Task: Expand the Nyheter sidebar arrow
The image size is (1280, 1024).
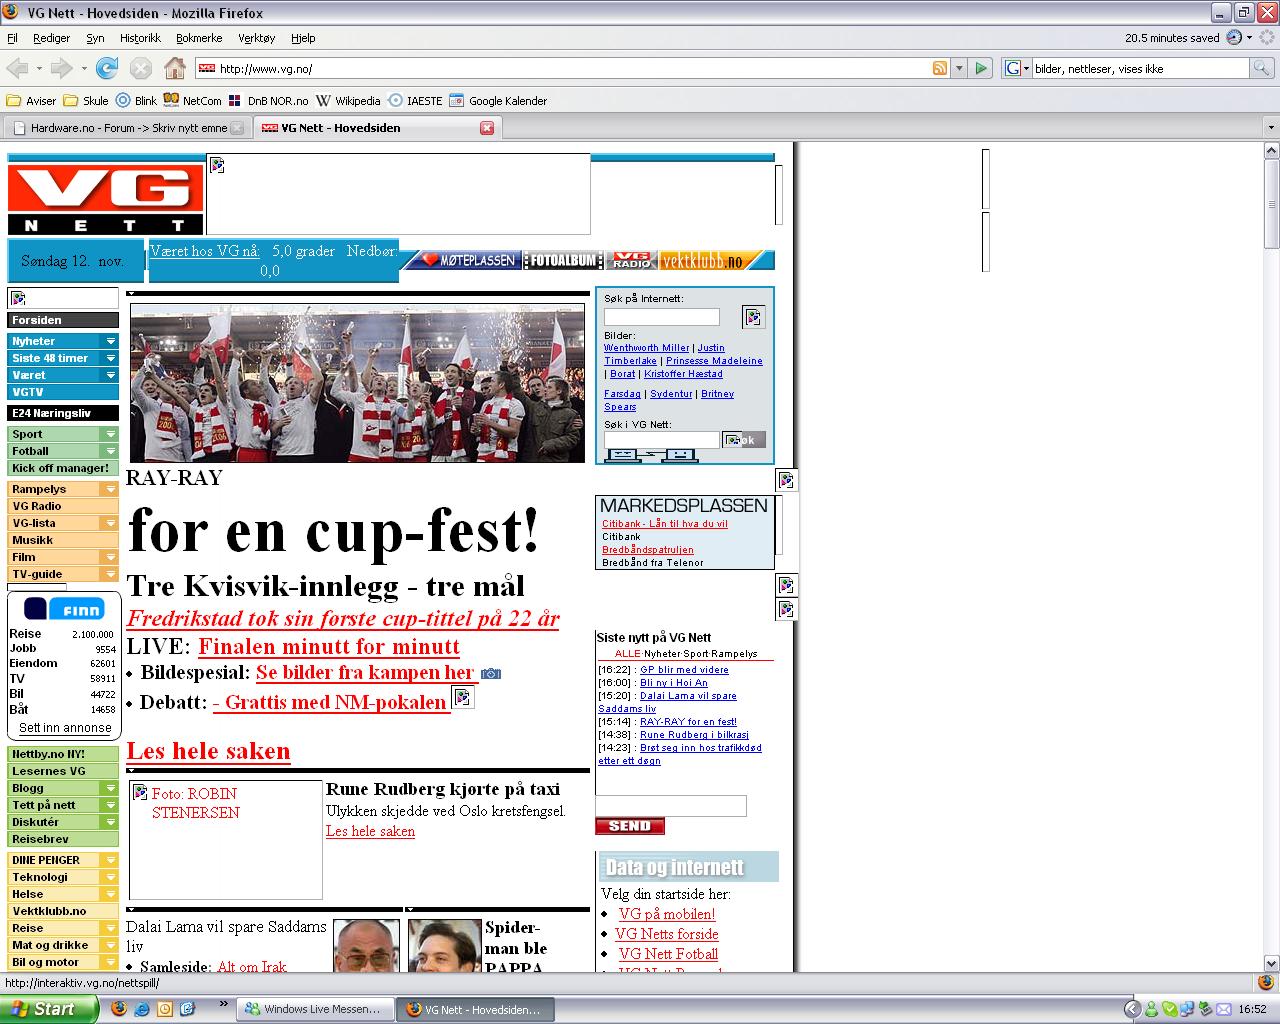Action: pos(110,341)
